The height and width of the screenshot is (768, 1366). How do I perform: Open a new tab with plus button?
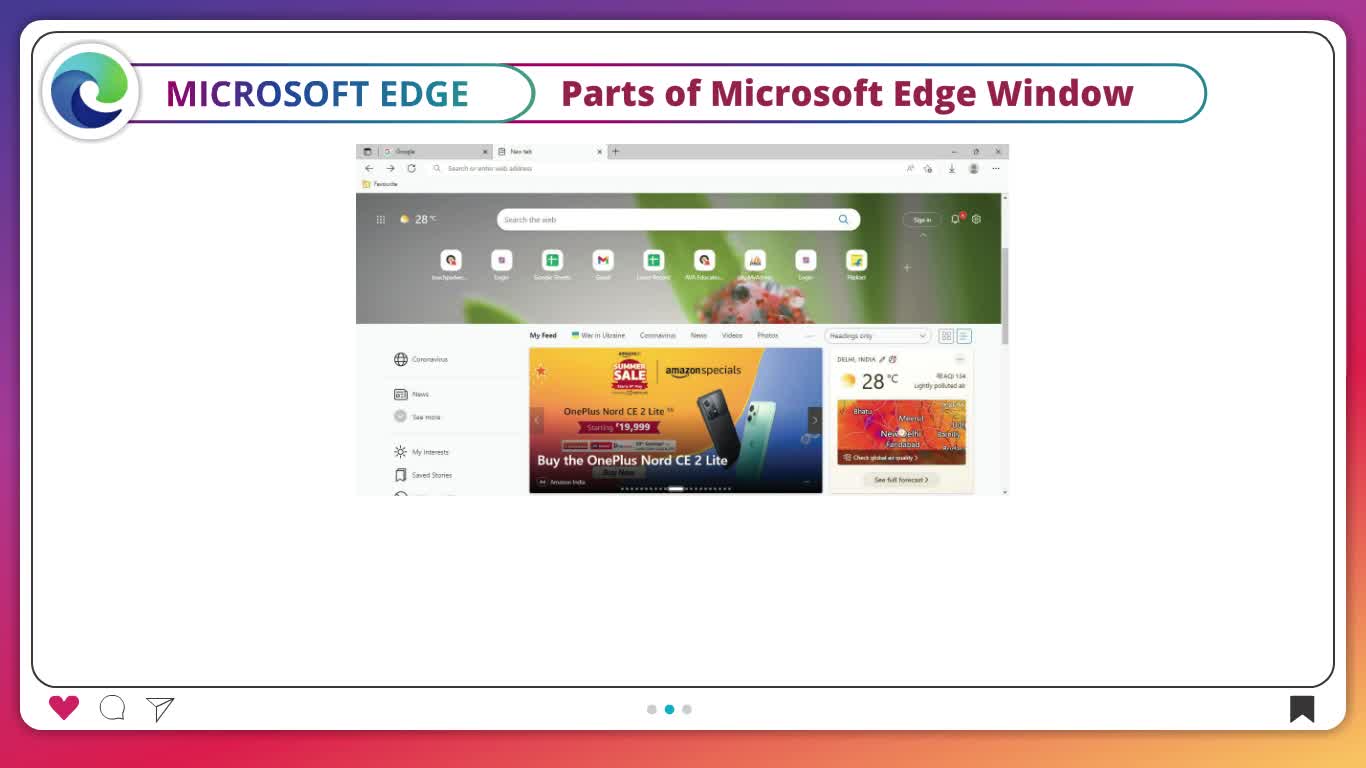616,152
